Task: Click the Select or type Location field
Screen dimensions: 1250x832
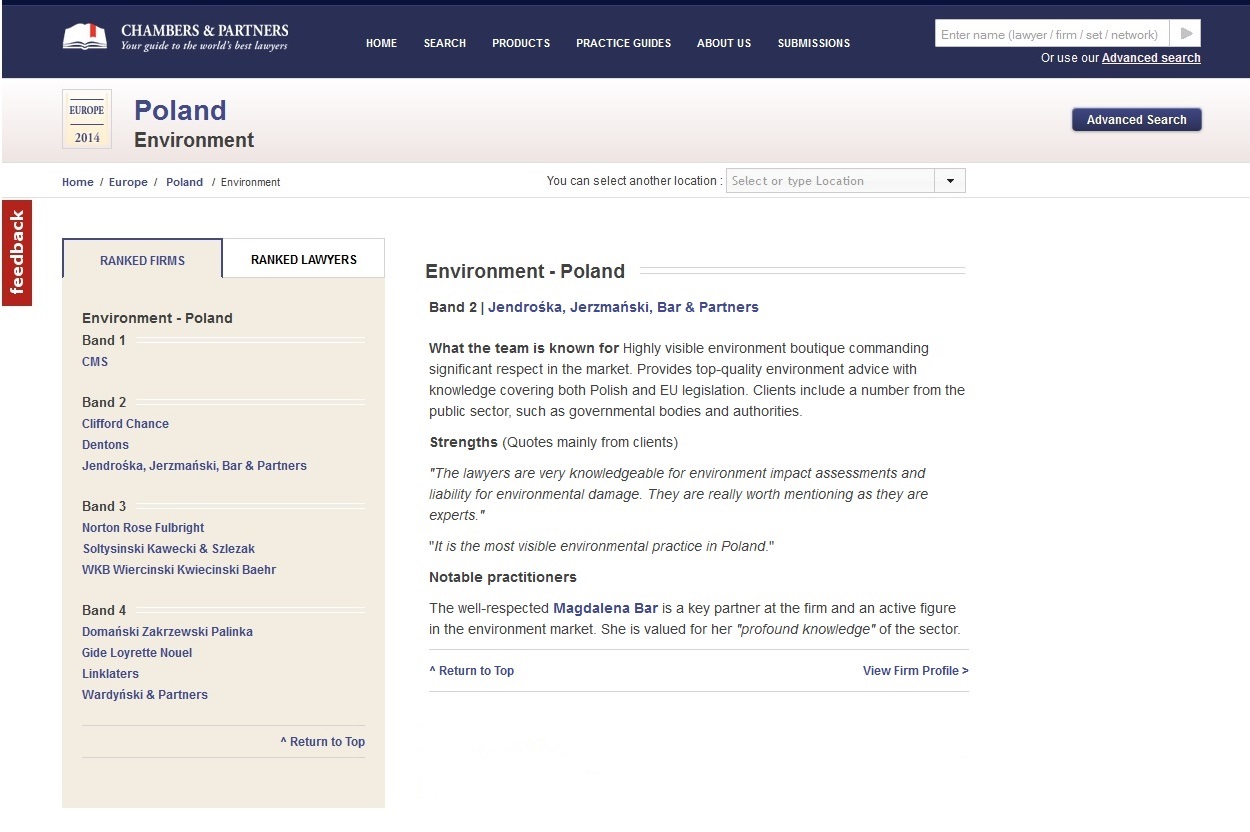Action: [831, 181]
